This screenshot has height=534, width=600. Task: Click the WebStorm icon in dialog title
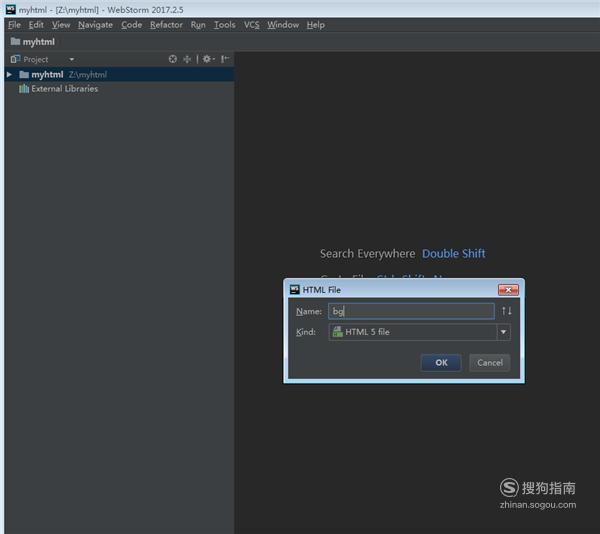point(295,290)
